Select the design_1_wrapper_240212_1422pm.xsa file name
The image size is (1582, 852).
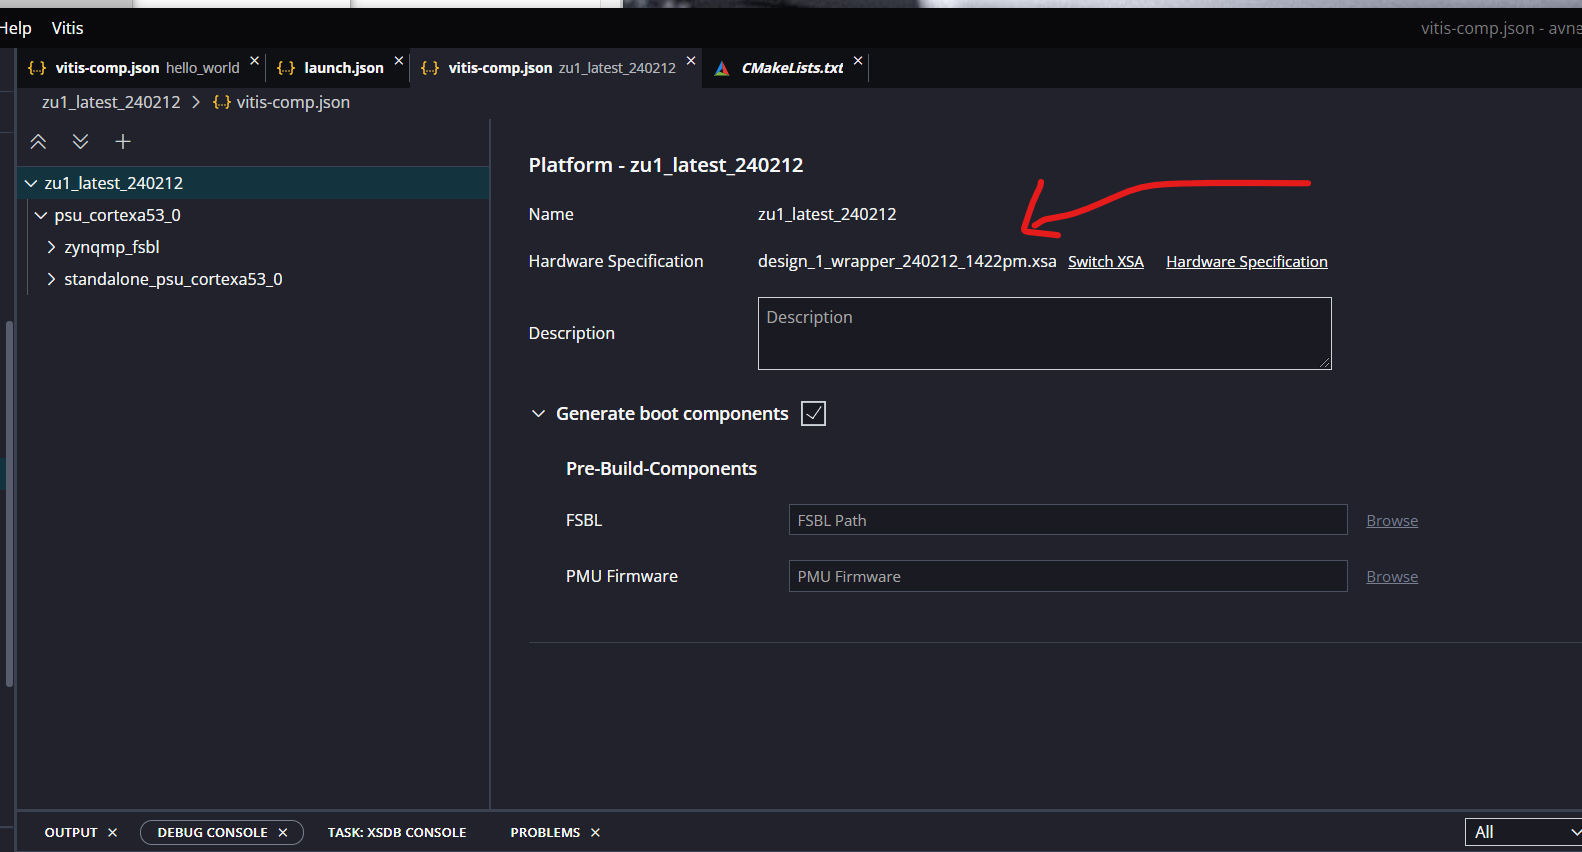coord(907,261)
